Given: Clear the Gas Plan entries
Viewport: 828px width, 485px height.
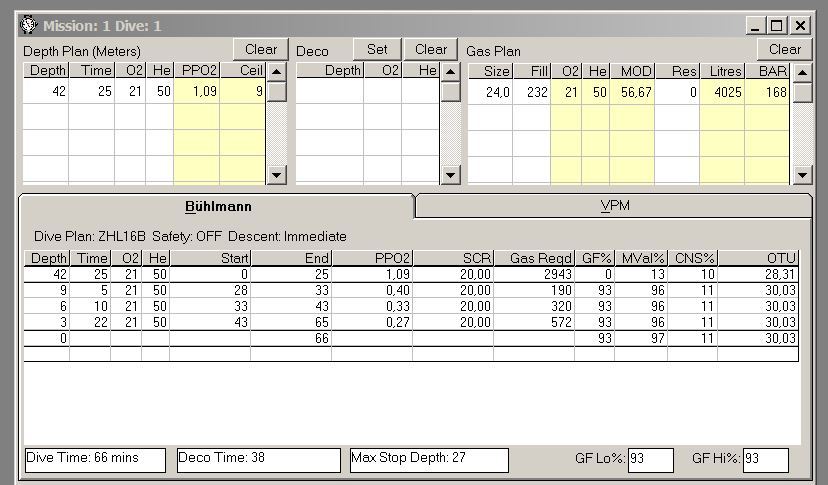Looking at the screenshot, I should [x=784, y=49].
